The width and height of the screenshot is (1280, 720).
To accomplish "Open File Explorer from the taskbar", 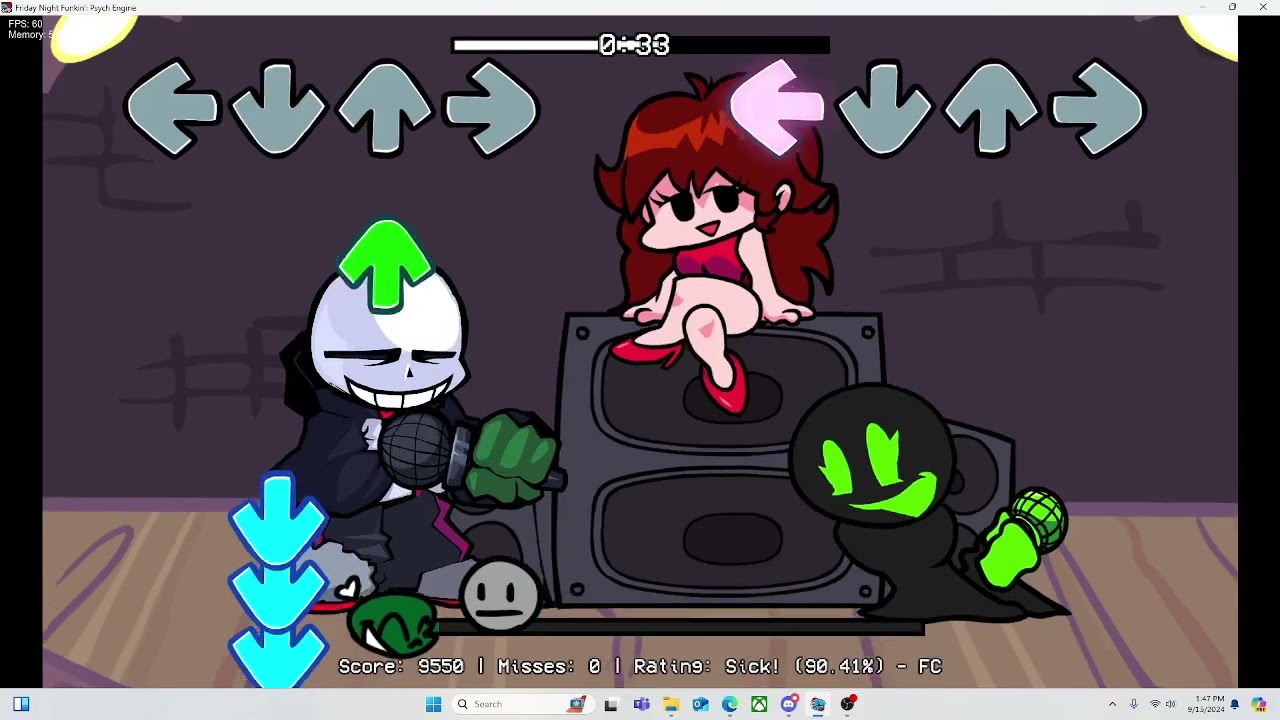I will coord(671,704).
